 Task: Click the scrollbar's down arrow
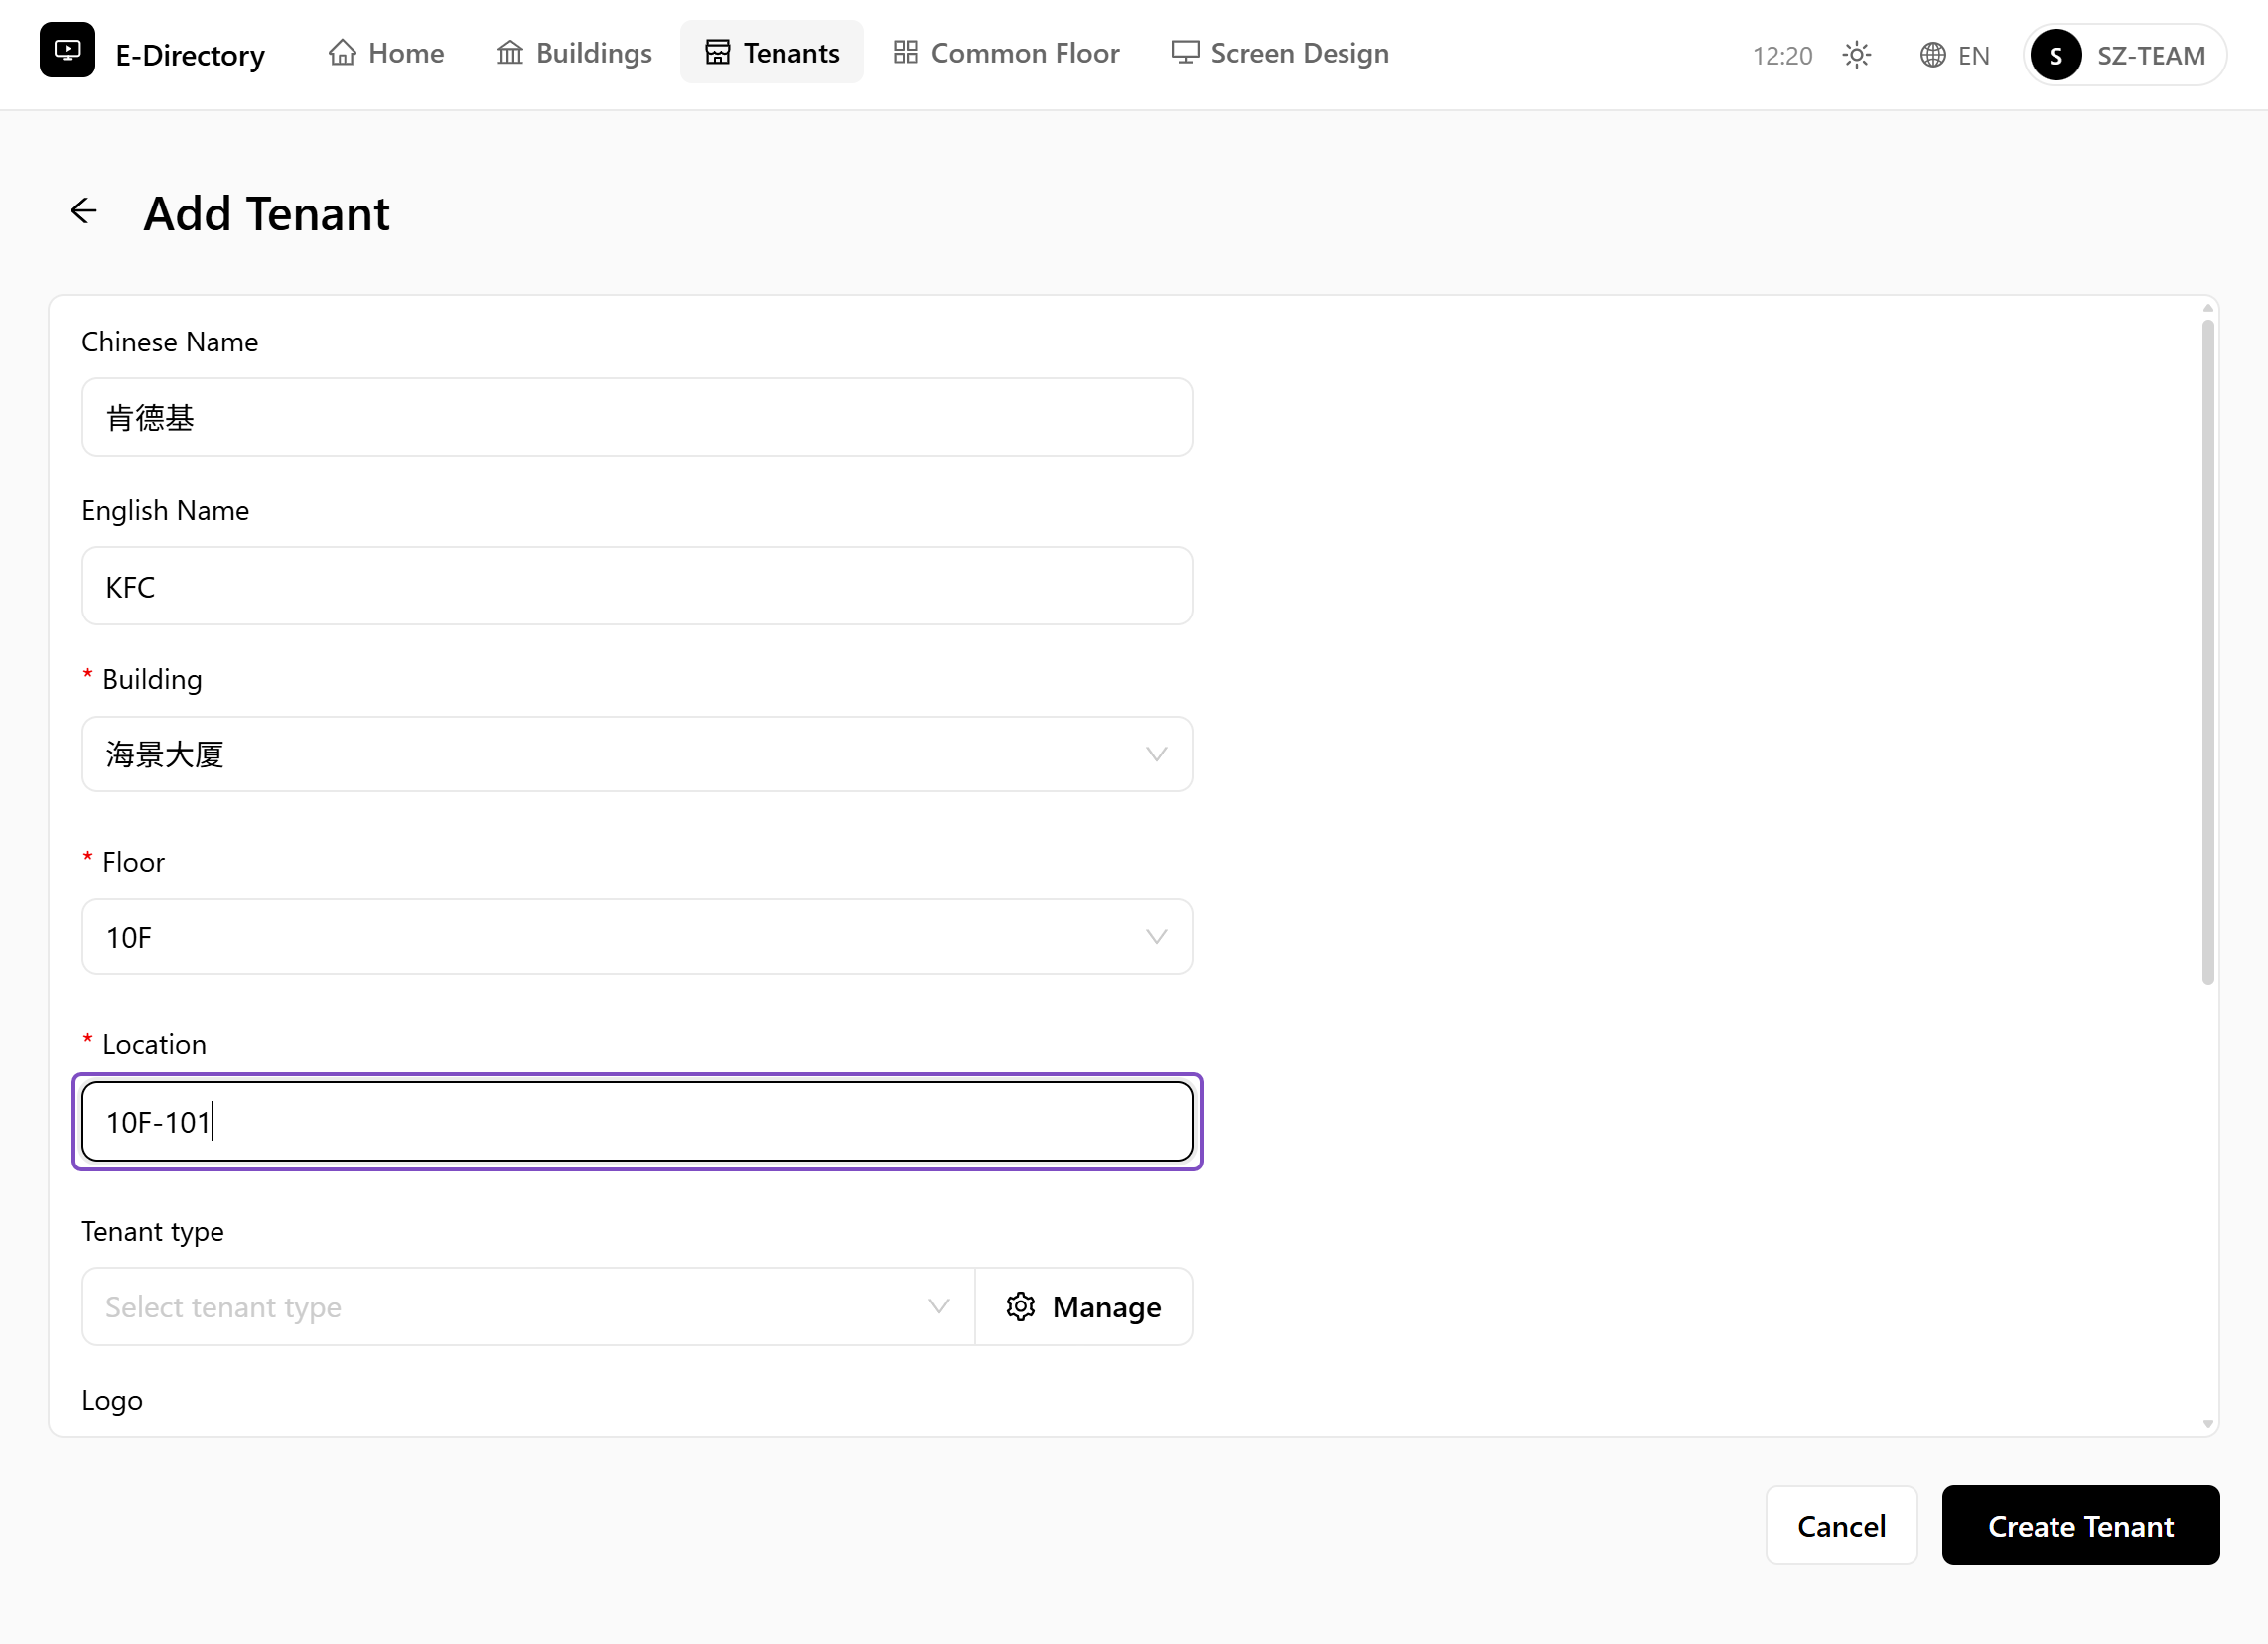pos(2207,1424)
